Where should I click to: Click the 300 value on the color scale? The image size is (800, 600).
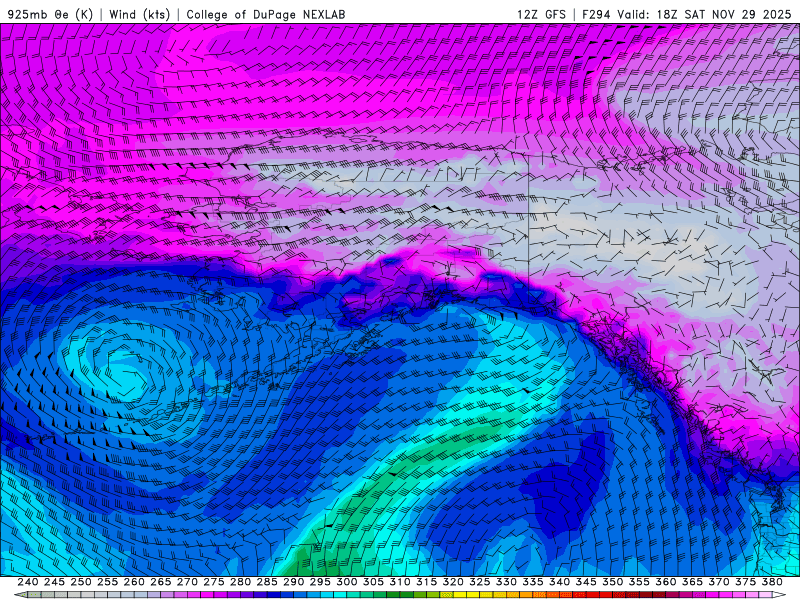click(x=346, y=582)
